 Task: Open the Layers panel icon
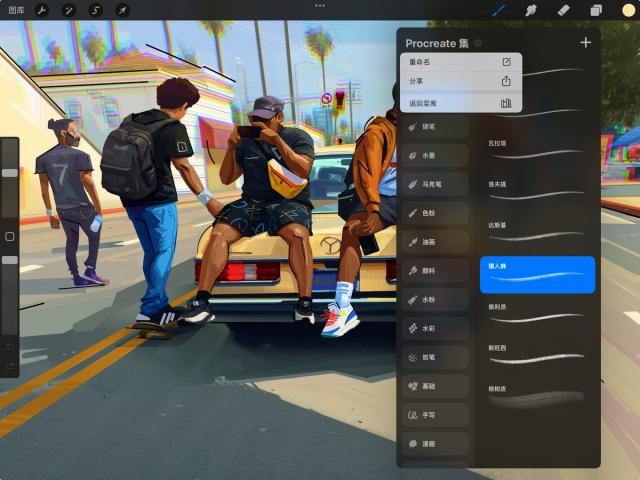pyautogui.click(x=596, y=10)
